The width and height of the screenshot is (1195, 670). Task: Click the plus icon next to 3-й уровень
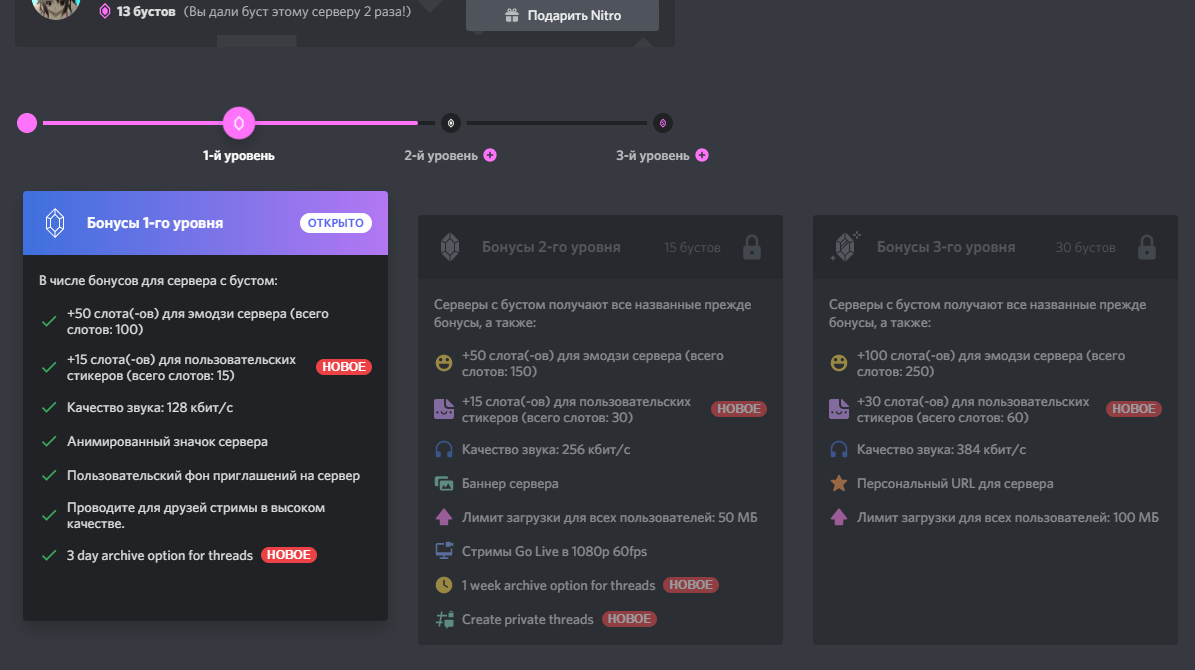click(x=702, y=155)
